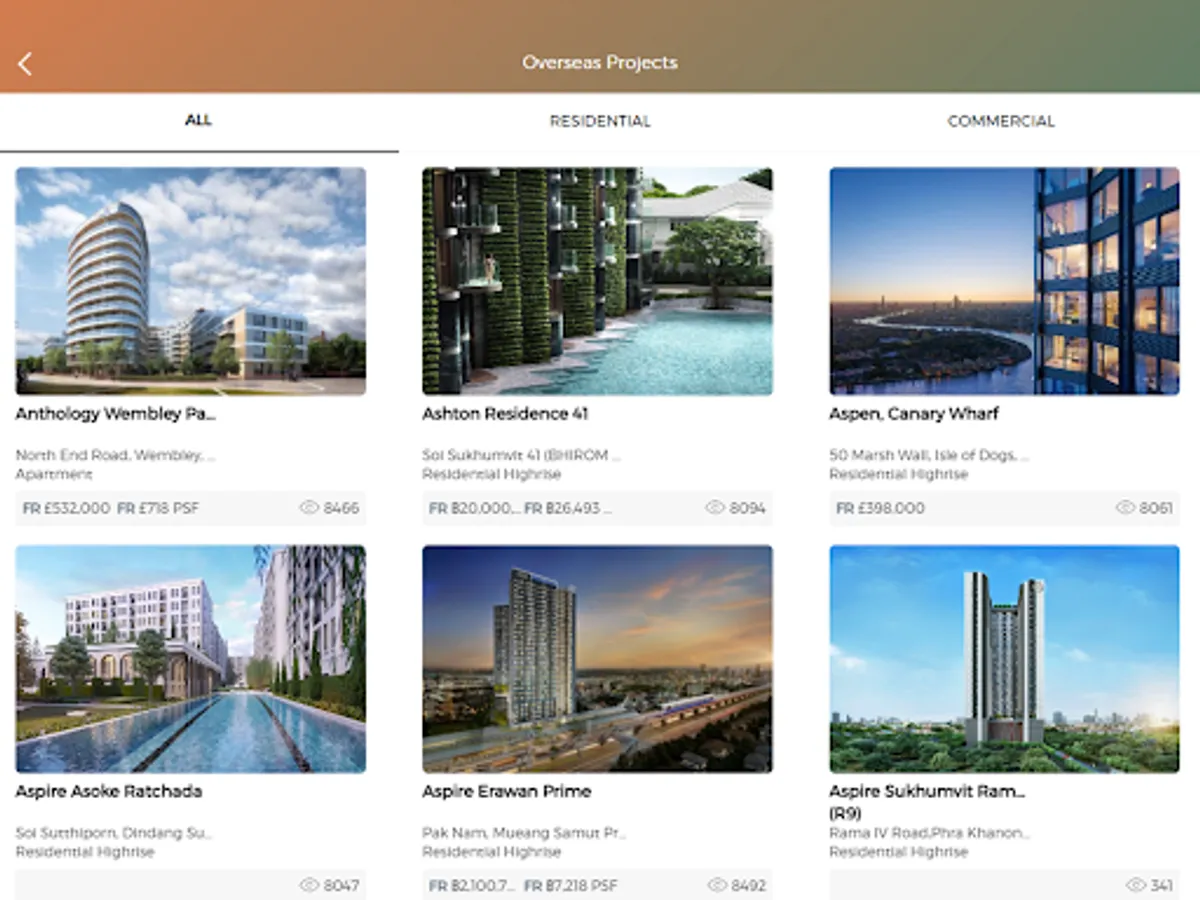Screen dimensions: 1200x900
Task: Click the Aspire Asoke Ratchada title
Action: point(109,792)
